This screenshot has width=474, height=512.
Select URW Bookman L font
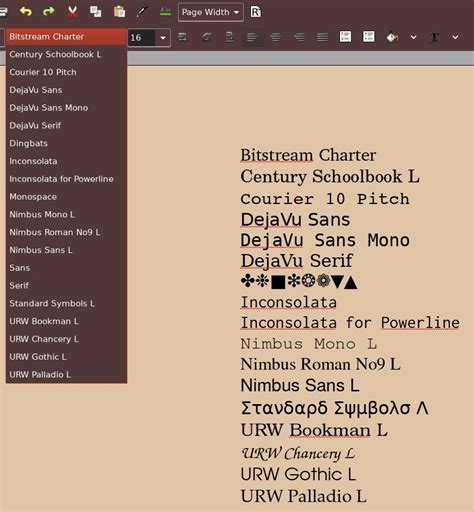click(66, 321)
